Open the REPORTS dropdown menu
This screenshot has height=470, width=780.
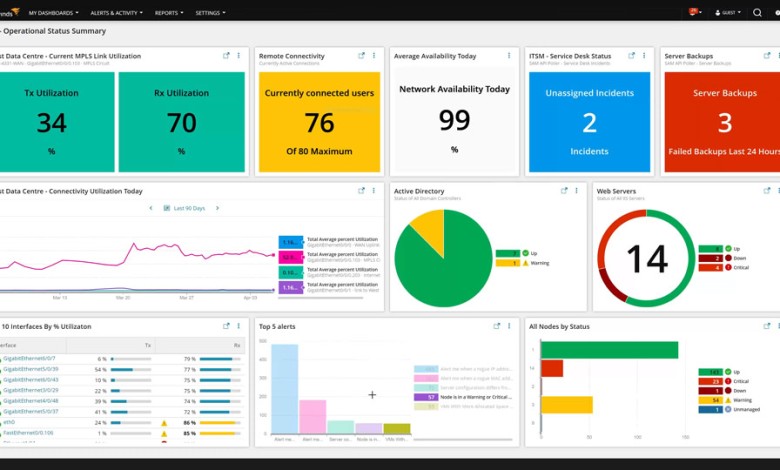169,12
